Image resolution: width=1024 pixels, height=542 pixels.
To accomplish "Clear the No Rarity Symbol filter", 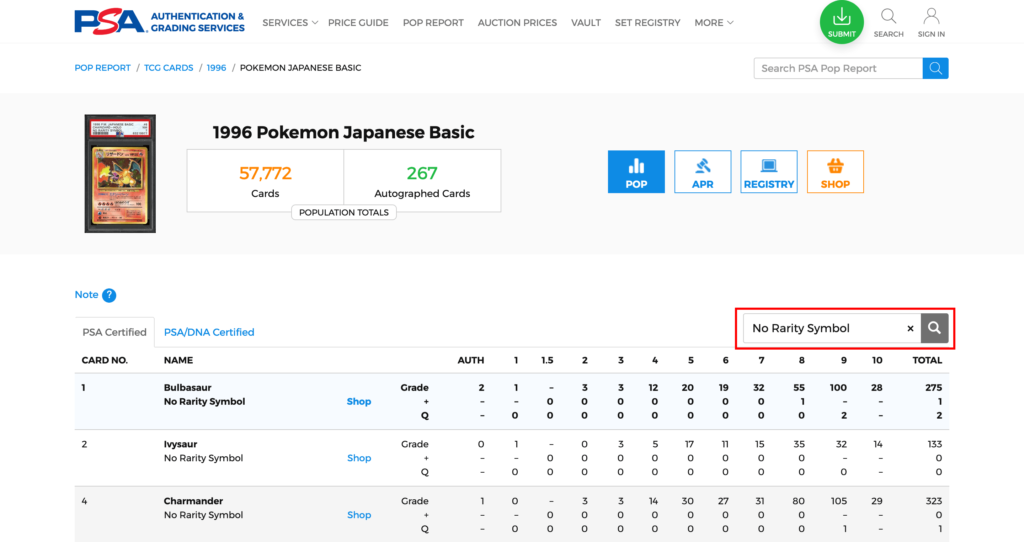I will click(x=910, y=328).
